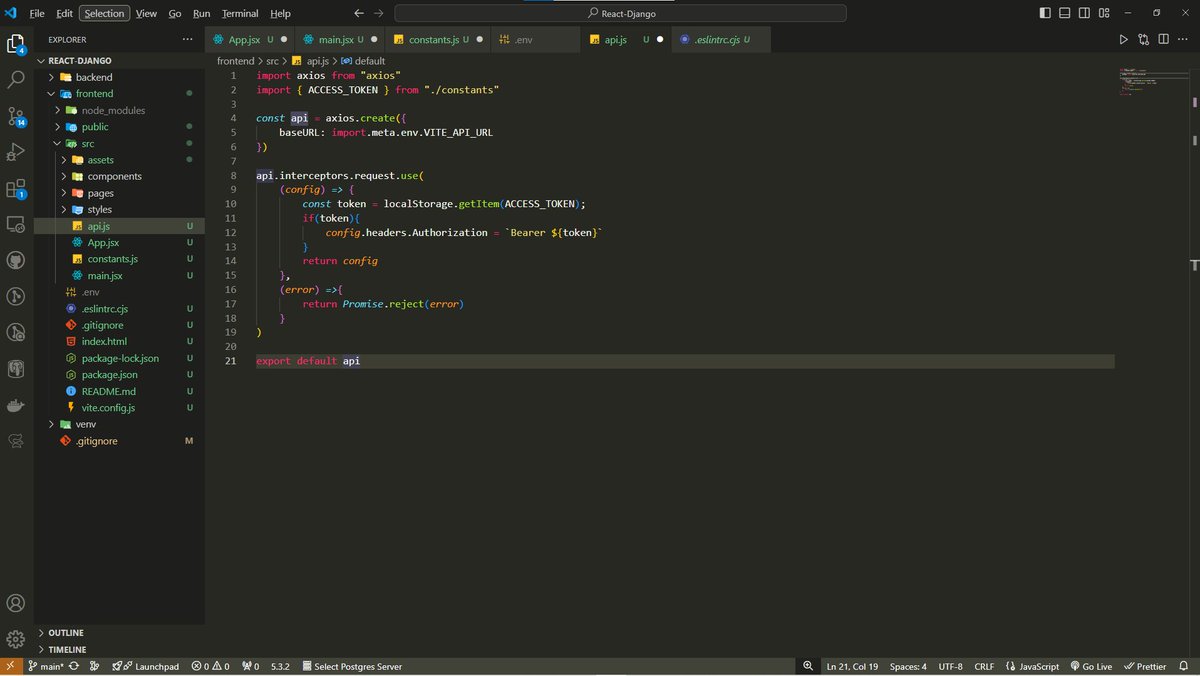The width and height of the screenshot is (1200, 676).
Task: Open package.json in the explorer
Action: (119, 375)
